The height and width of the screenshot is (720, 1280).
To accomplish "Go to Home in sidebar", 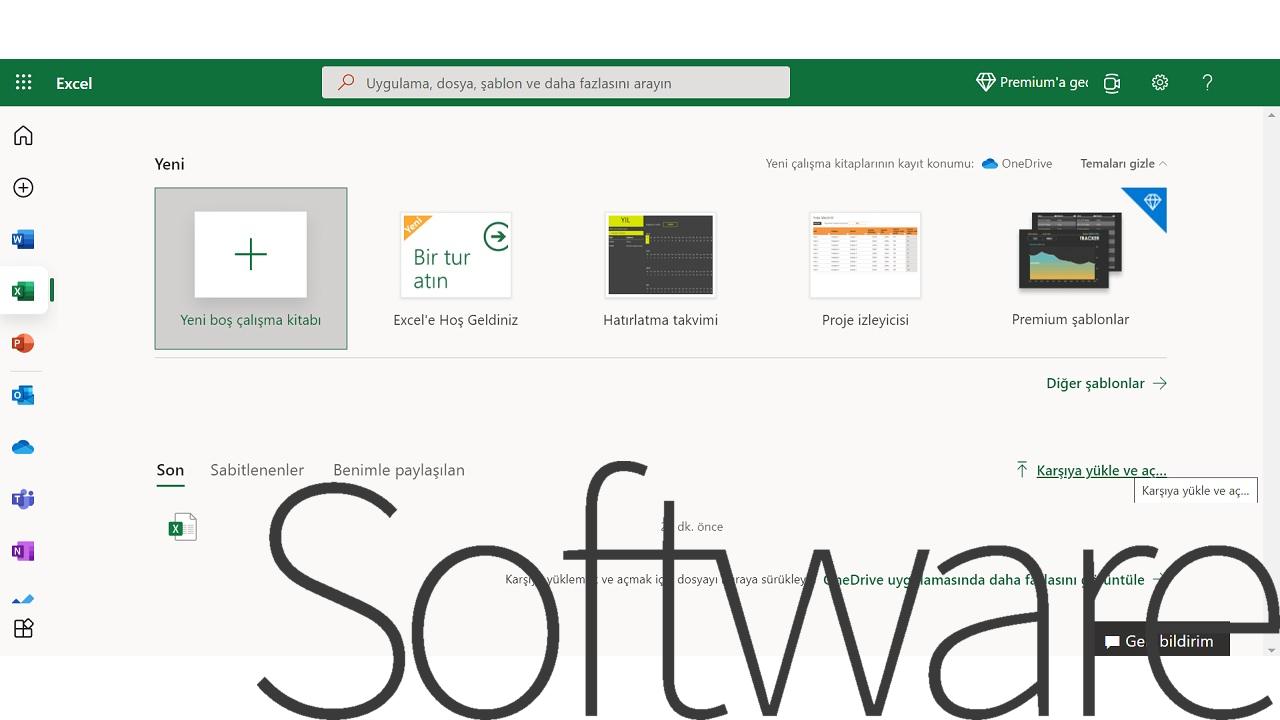I will 23,136.
